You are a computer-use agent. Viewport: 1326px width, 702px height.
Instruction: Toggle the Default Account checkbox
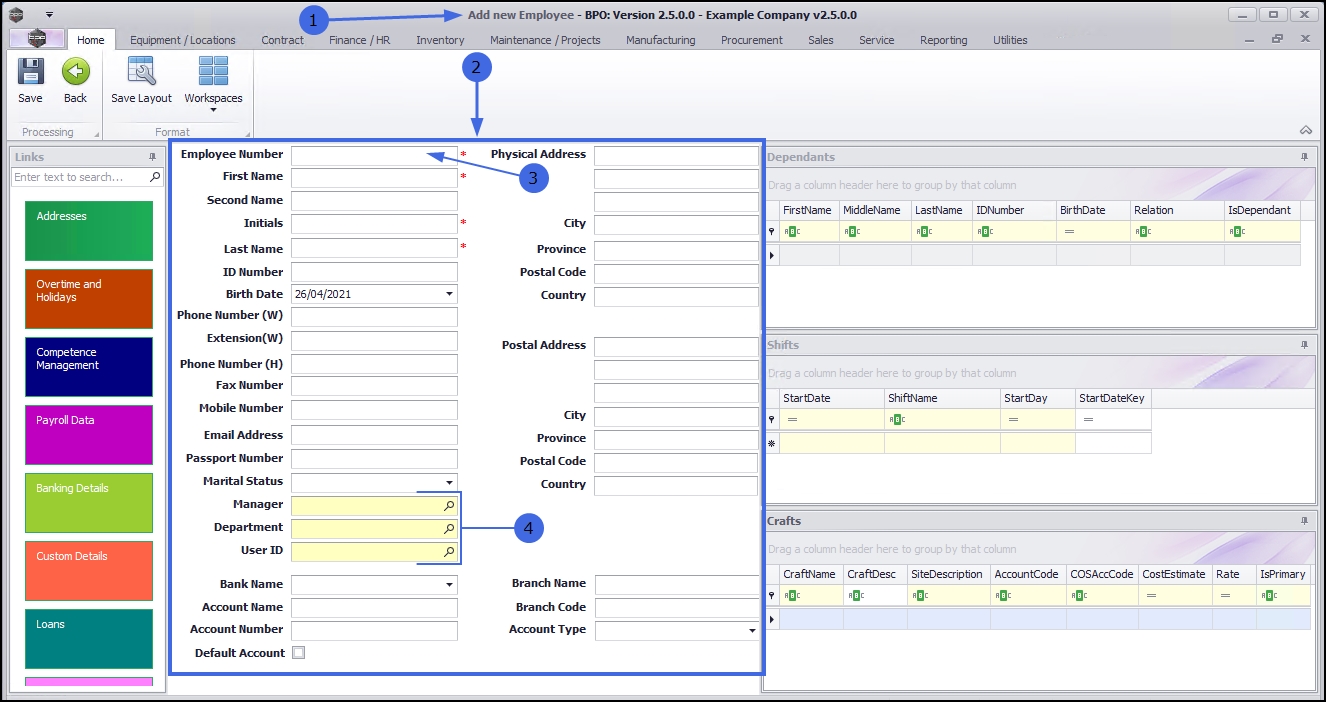click(x=298, y=653)
